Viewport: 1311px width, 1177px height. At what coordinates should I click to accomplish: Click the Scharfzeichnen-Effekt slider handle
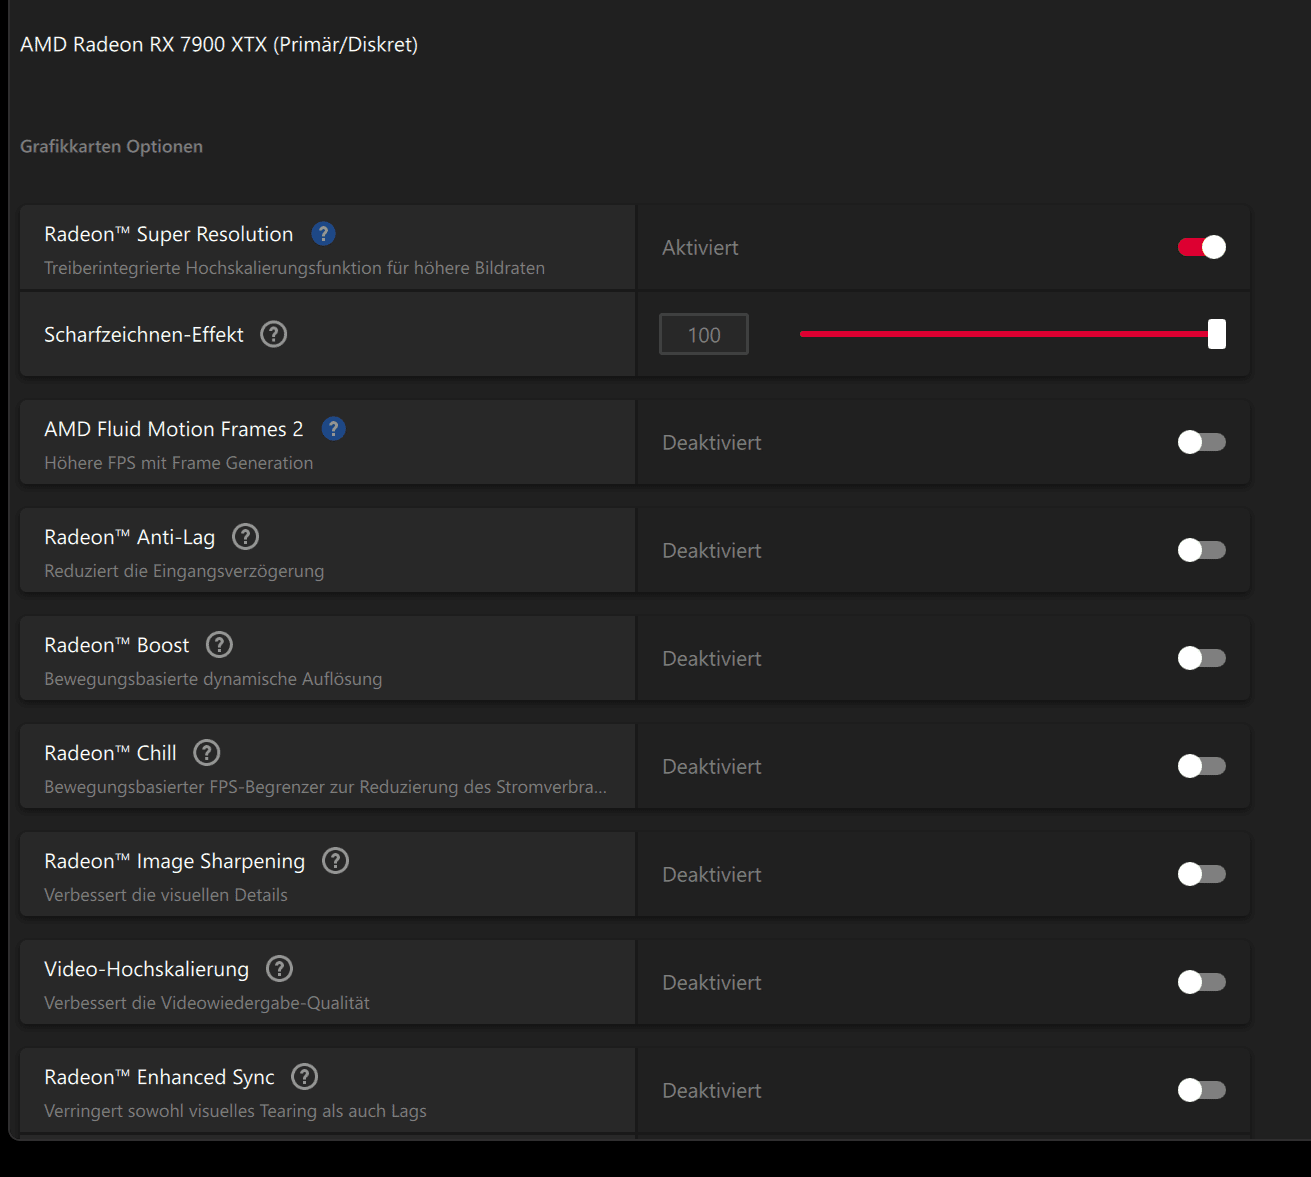(x=1217, y=334)
